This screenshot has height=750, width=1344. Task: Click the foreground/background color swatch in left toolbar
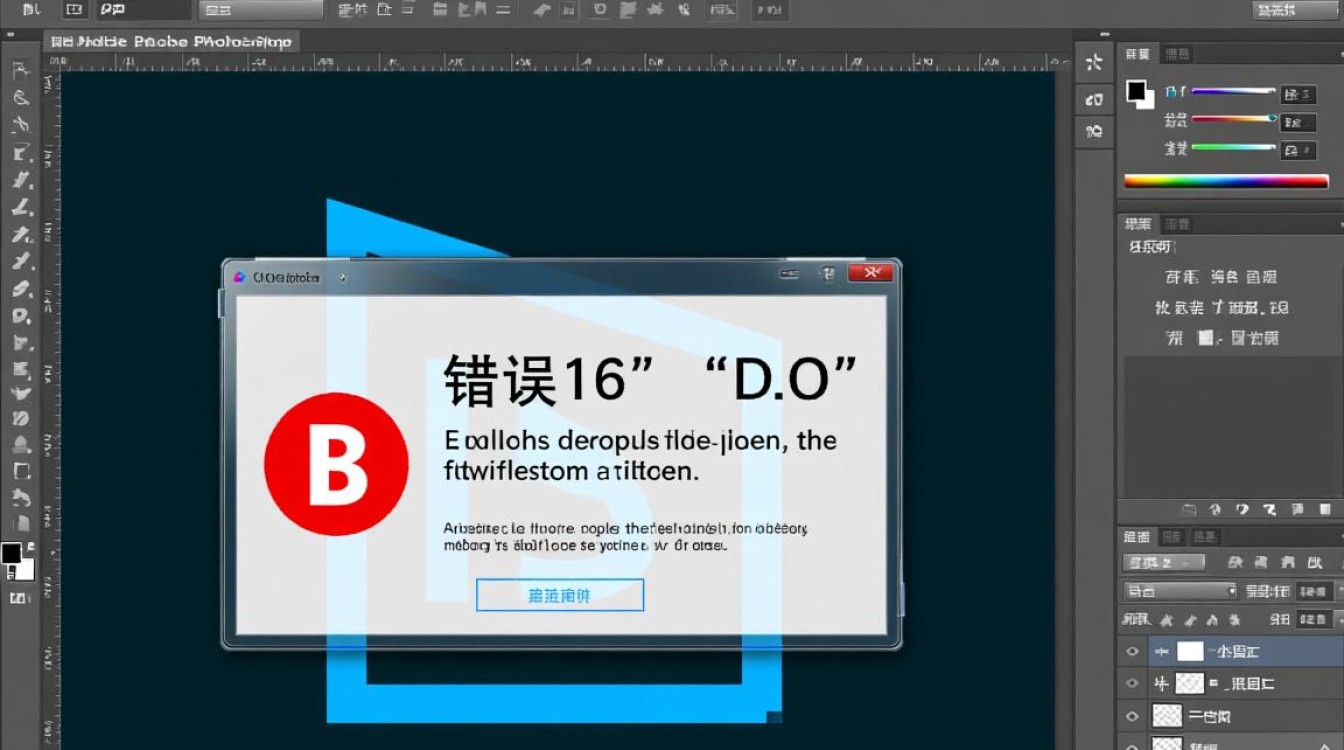tap(17, 561)
